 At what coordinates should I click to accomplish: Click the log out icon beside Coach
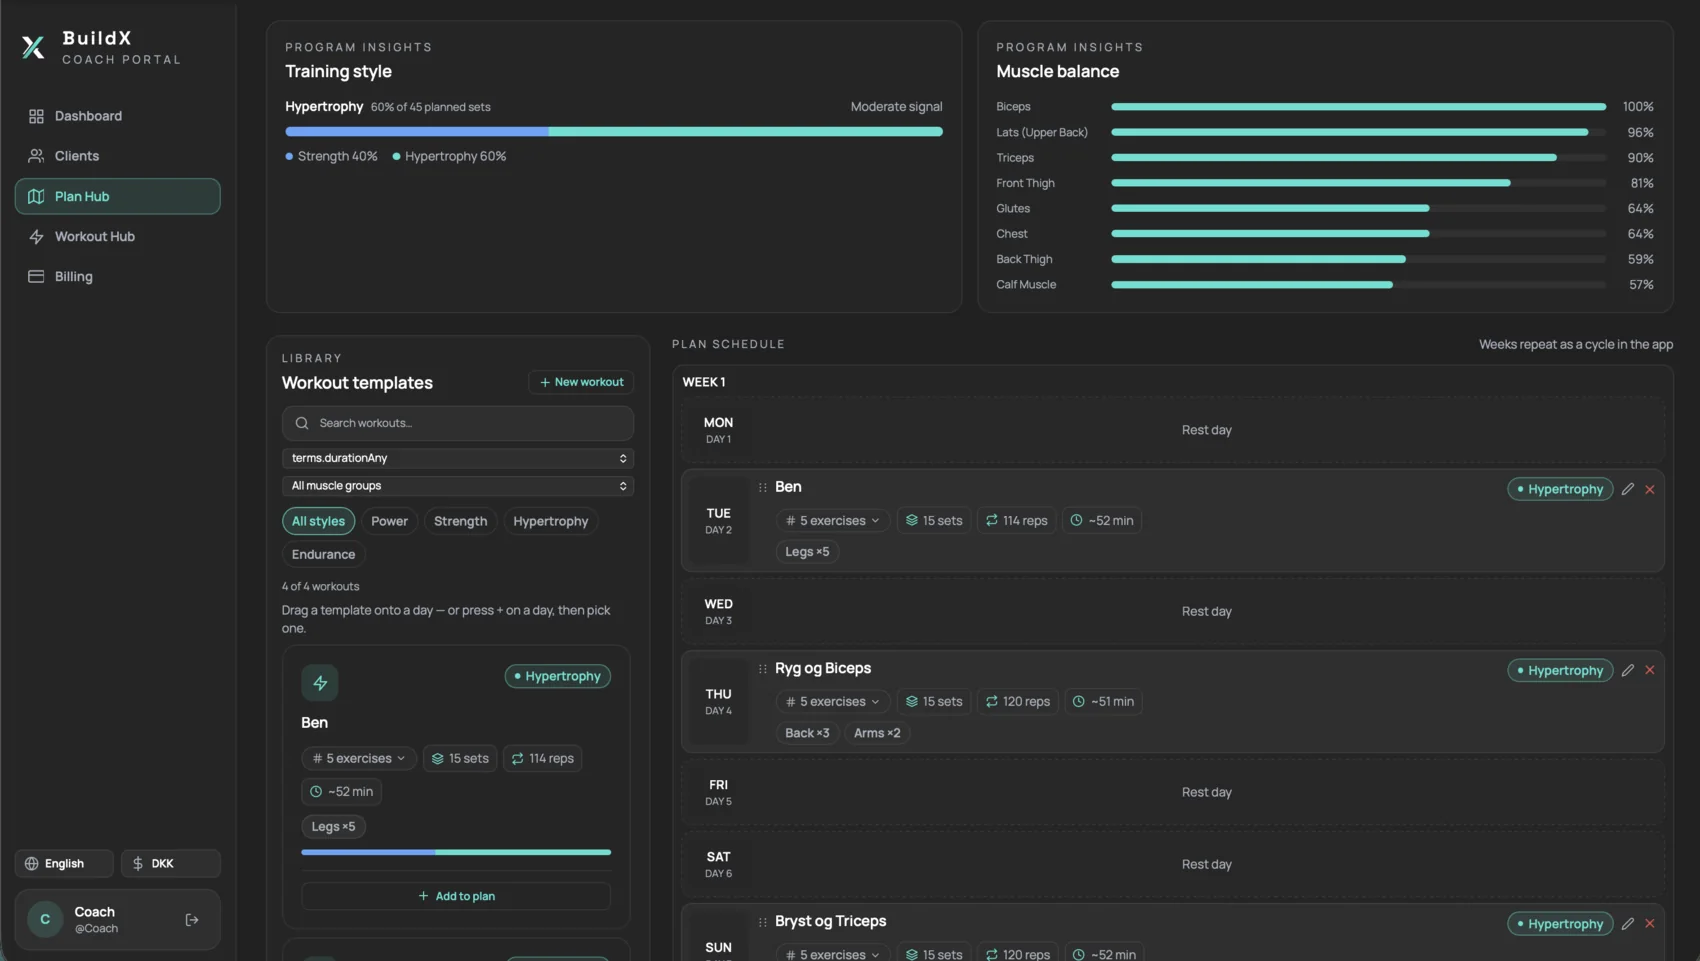tap(192, 920)
